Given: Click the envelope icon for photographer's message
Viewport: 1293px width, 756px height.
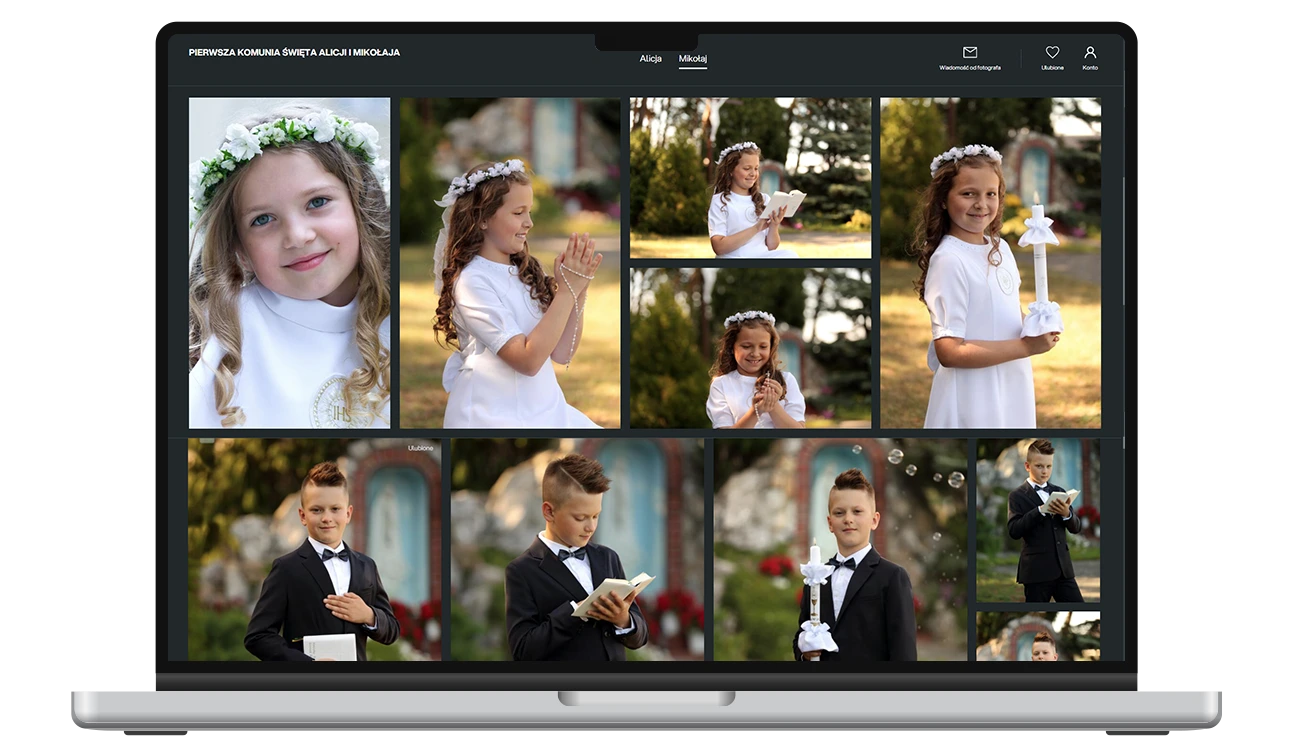Looking at the screenshot, I should pyautogui.click(x=969, y=52).
